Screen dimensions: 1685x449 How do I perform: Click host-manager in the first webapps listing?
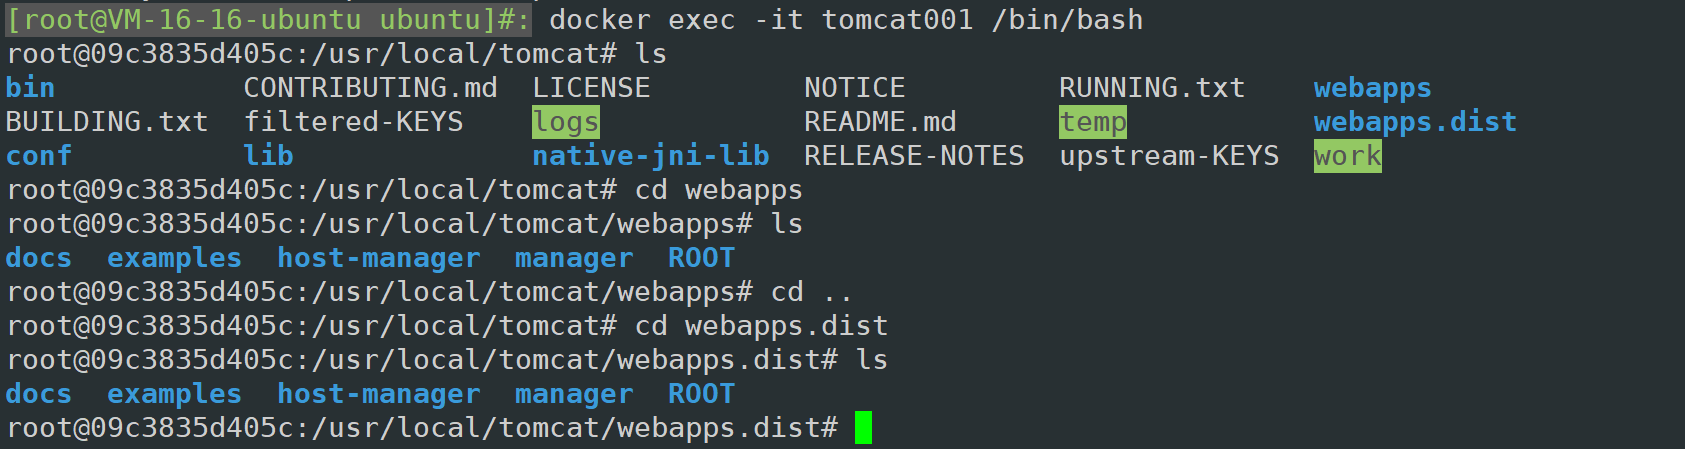pyautogui.click(x=379, y=258)
